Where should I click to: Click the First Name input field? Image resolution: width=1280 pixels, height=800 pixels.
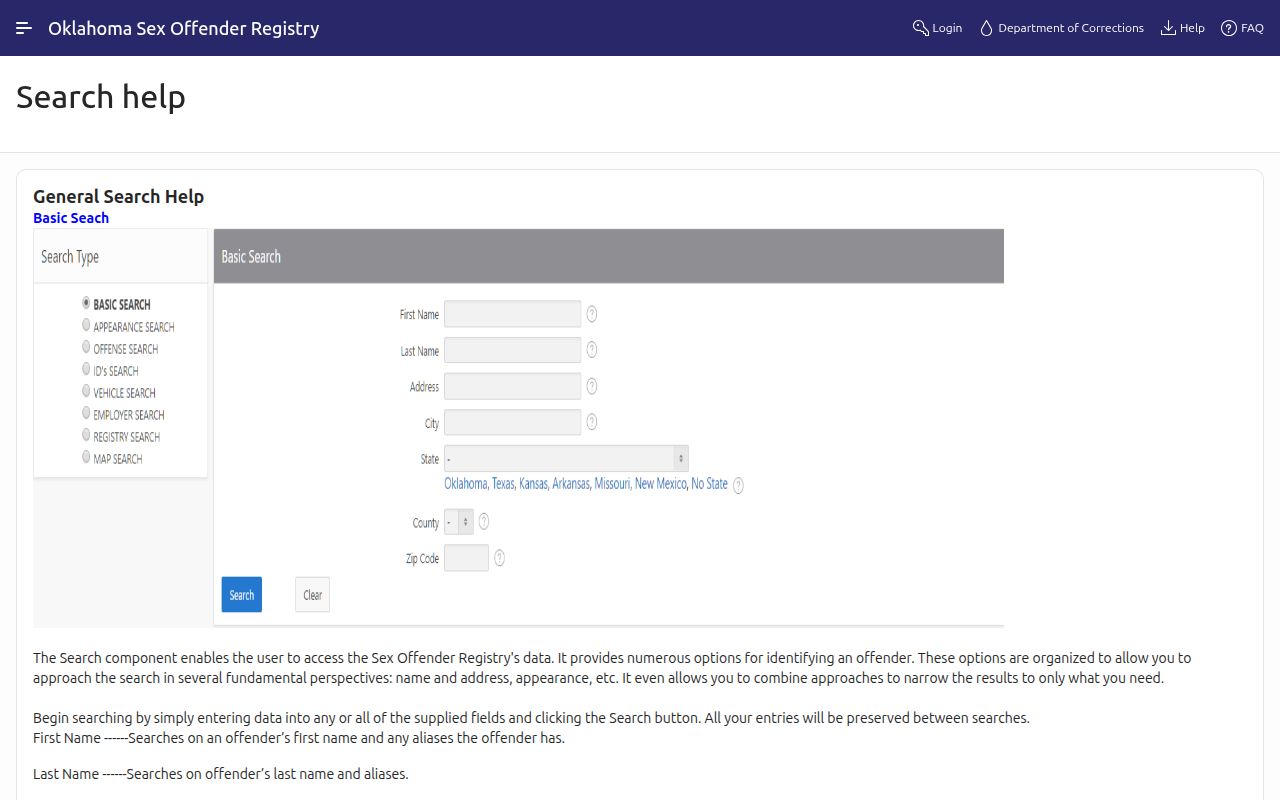coord(512,314)
